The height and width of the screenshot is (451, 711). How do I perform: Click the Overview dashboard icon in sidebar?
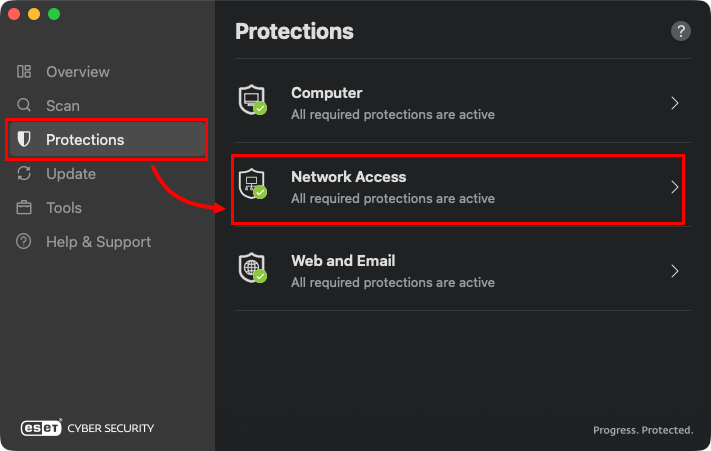[25, 72]
